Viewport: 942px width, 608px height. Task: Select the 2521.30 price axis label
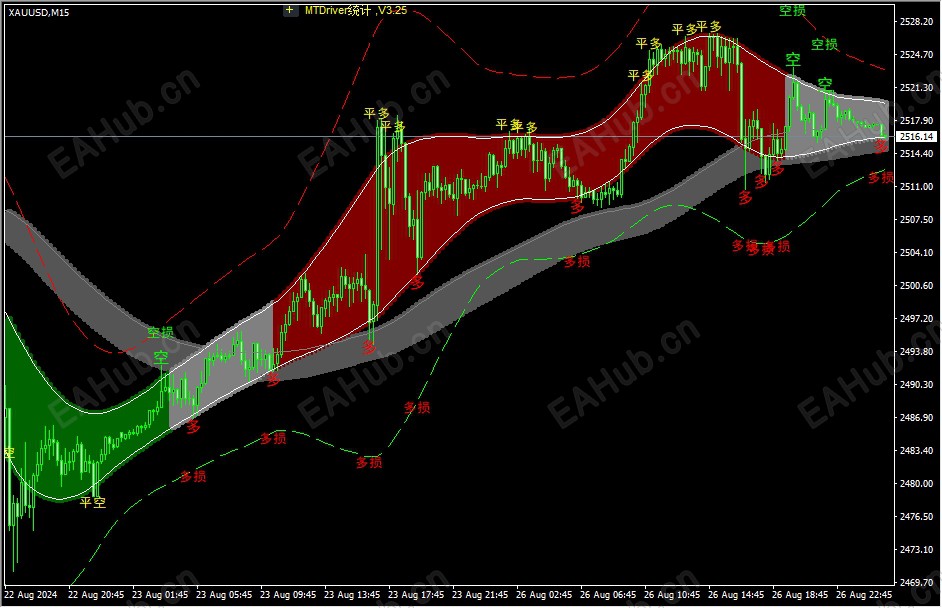[916, 88]
